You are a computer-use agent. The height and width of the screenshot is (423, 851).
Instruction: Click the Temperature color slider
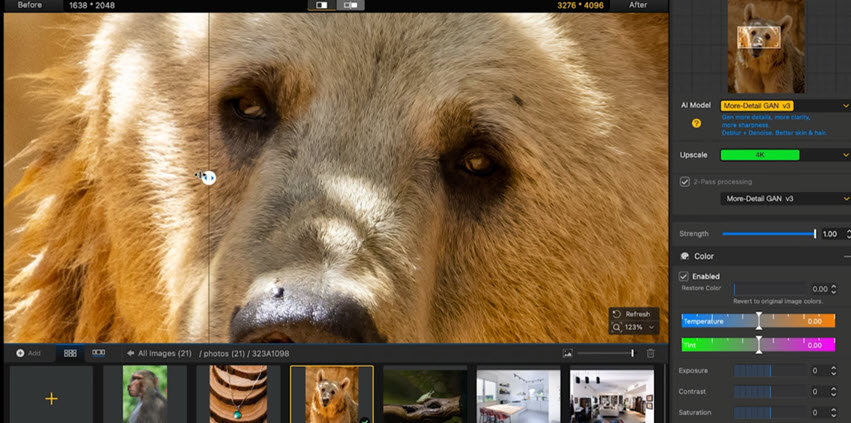758,321
